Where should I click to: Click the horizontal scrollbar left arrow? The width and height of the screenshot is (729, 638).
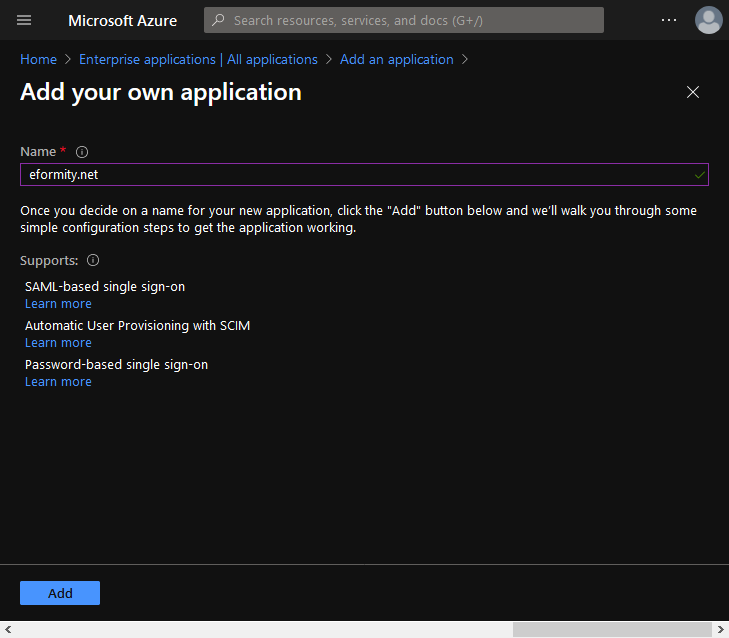pos(7,630)
